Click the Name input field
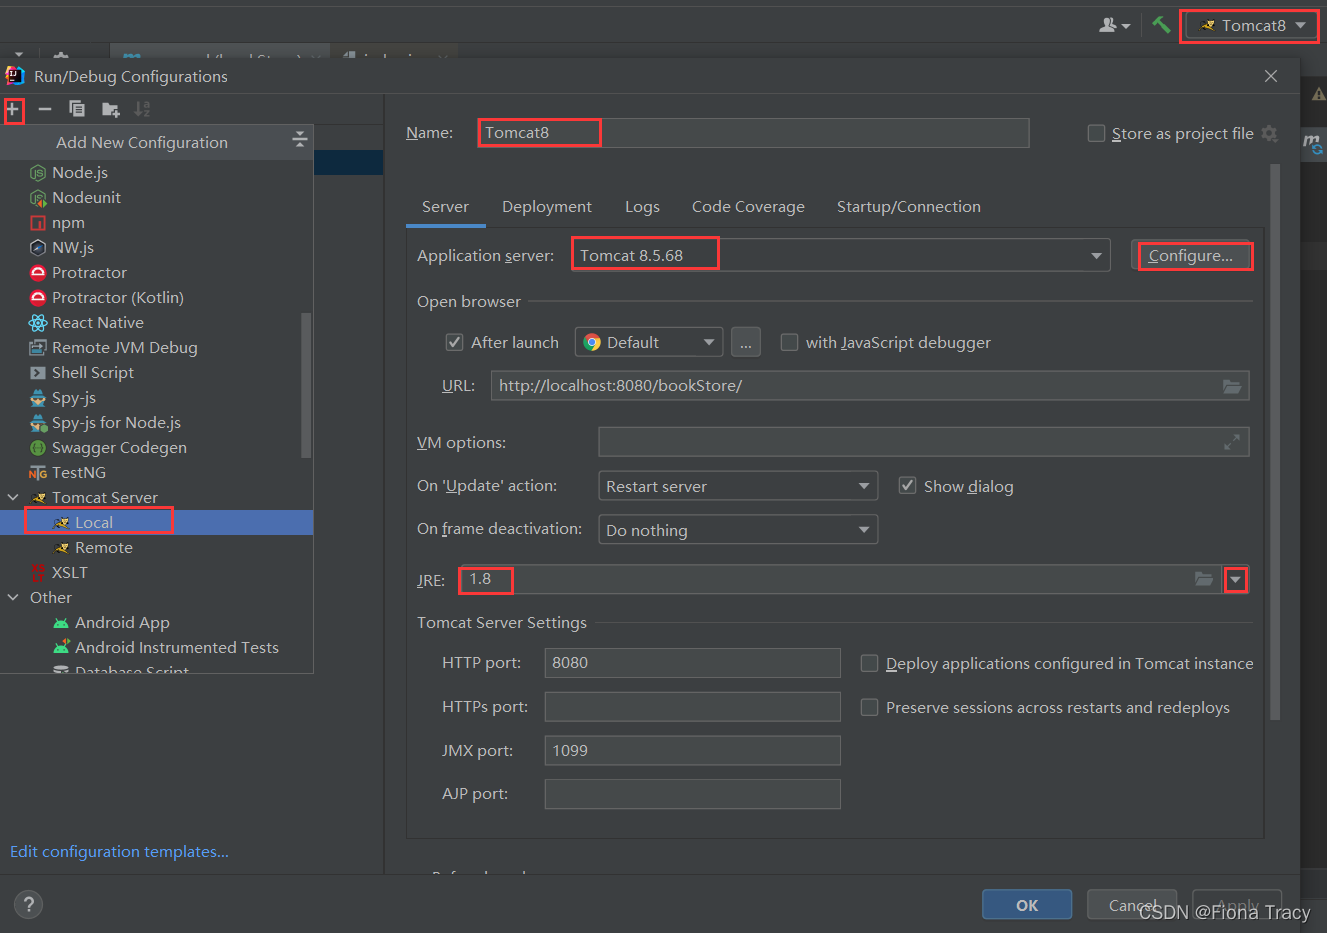Screen dimensions: 1327x933 click(x=753, y=132)
